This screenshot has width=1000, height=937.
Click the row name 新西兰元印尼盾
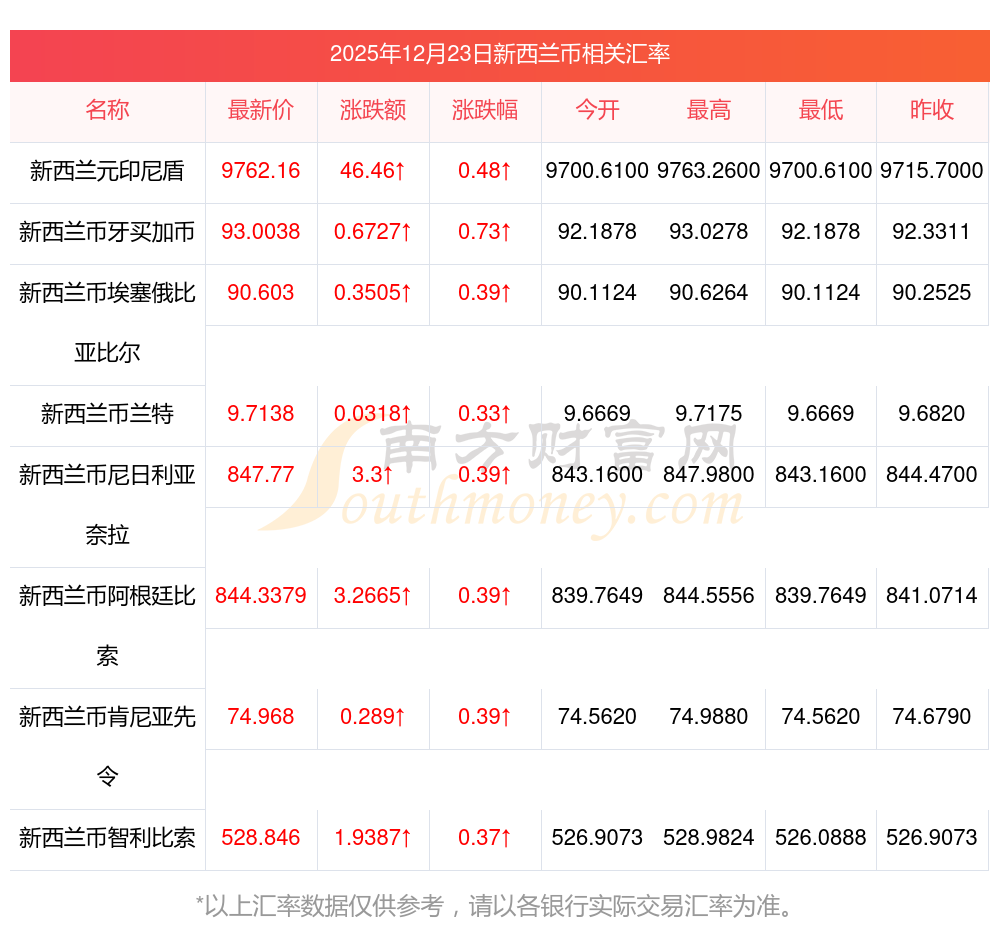tap(107, 171)
